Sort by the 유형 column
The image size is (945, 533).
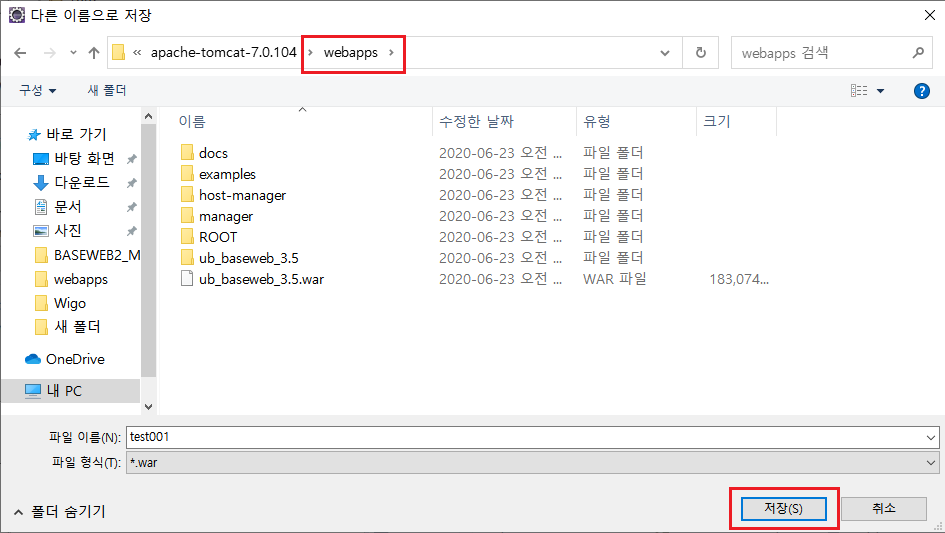pyautogui.click(x=597, y=122)
